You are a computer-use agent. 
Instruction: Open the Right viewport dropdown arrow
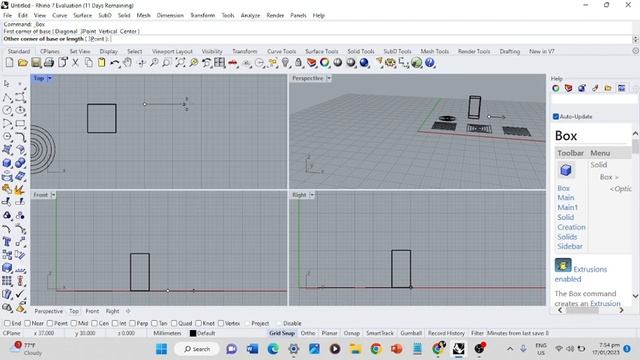(312, 195)
